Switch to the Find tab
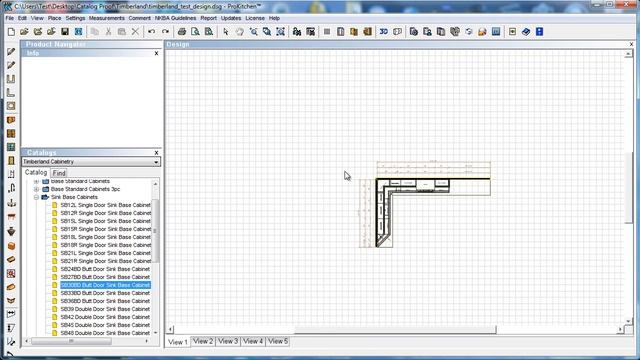 tap(59, 173)
